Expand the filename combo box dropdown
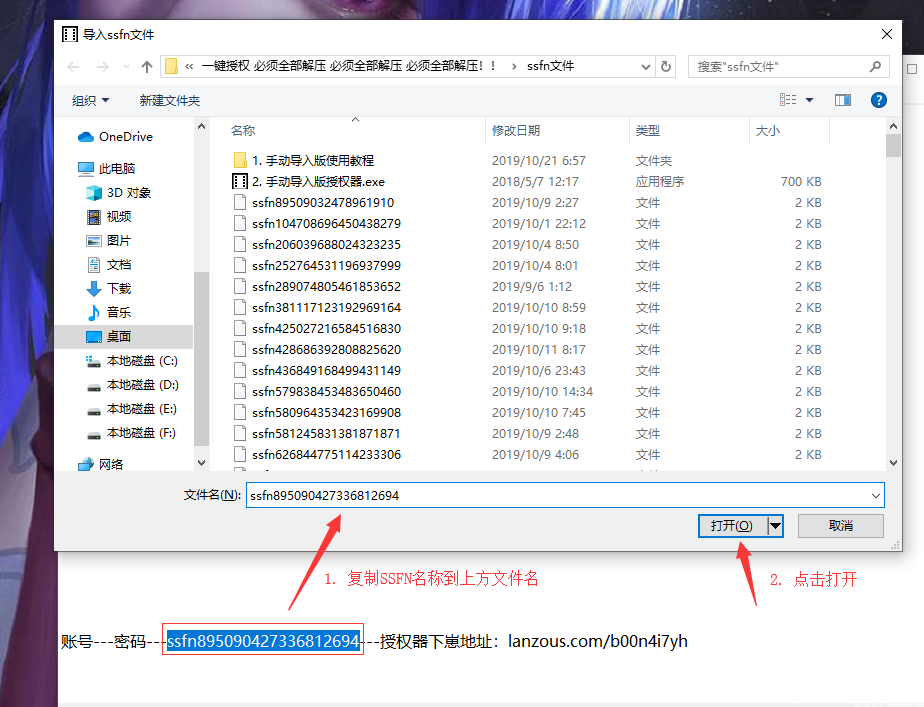 tap(876, 495)
